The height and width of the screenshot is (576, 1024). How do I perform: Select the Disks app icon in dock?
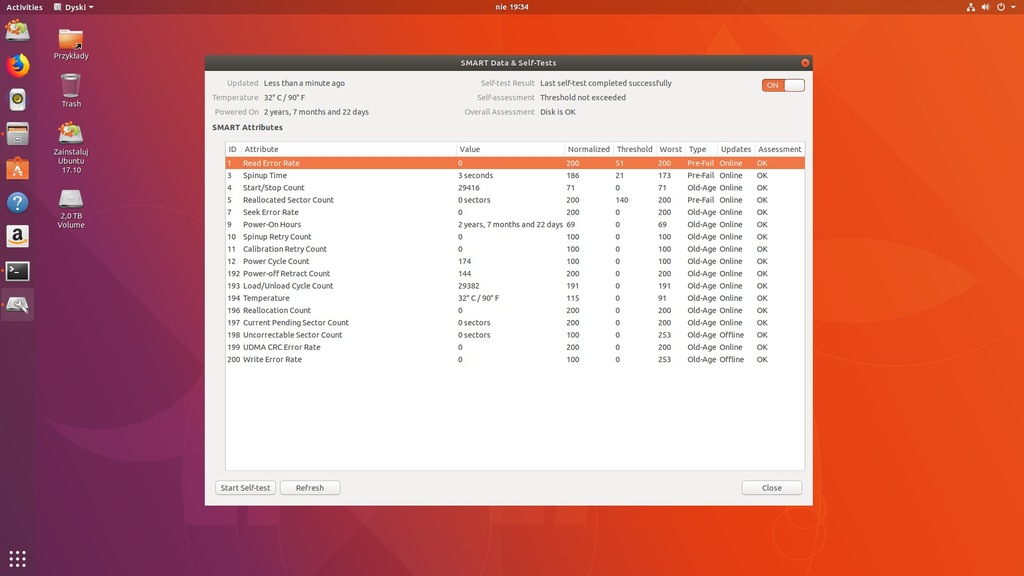point(18,305)
